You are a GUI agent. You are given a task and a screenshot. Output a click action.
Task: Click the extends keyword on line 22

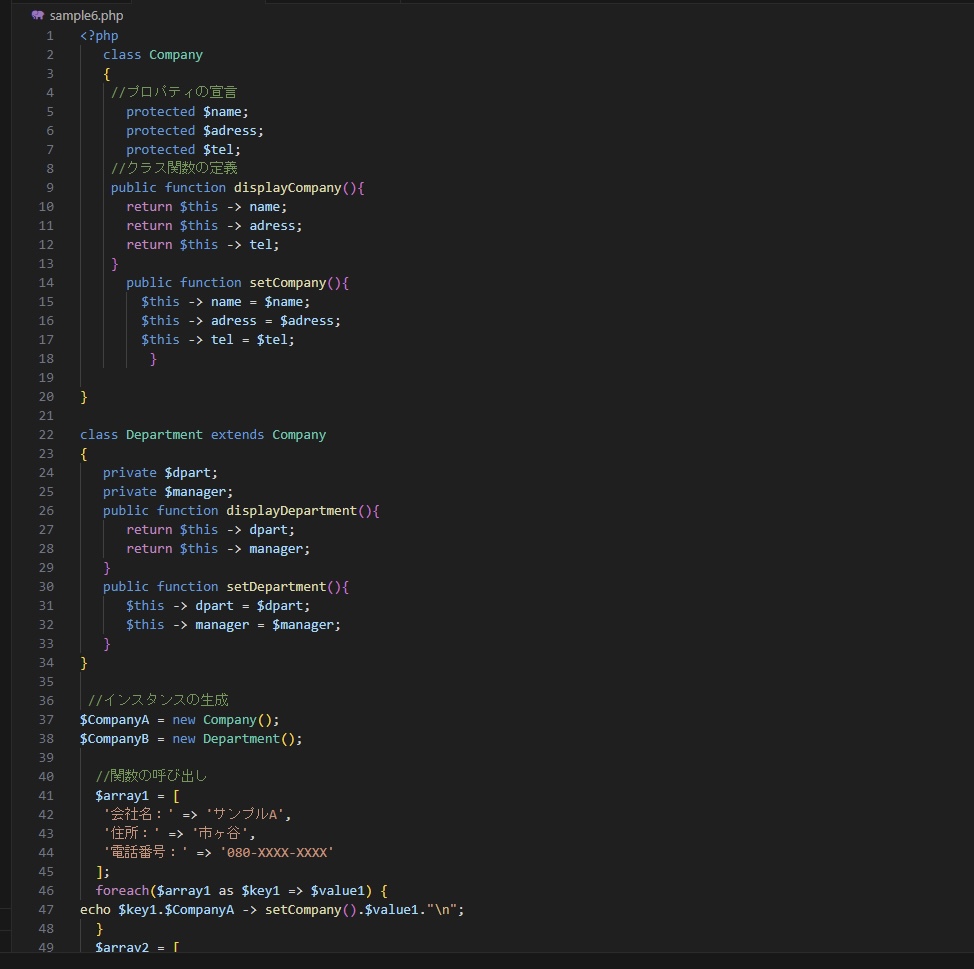[x=237, y=435]
